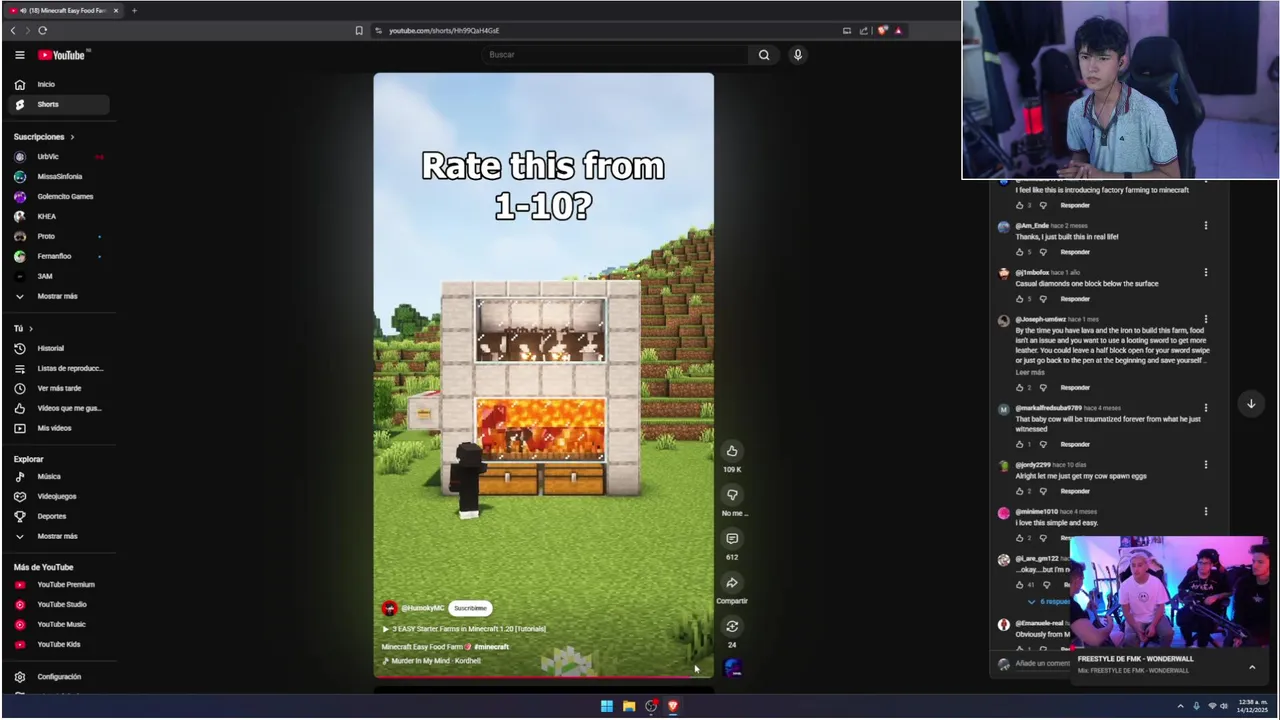Seek on the Short's red progress bar
Viewport: 1280px width, 720px height.
pos(544,677)
